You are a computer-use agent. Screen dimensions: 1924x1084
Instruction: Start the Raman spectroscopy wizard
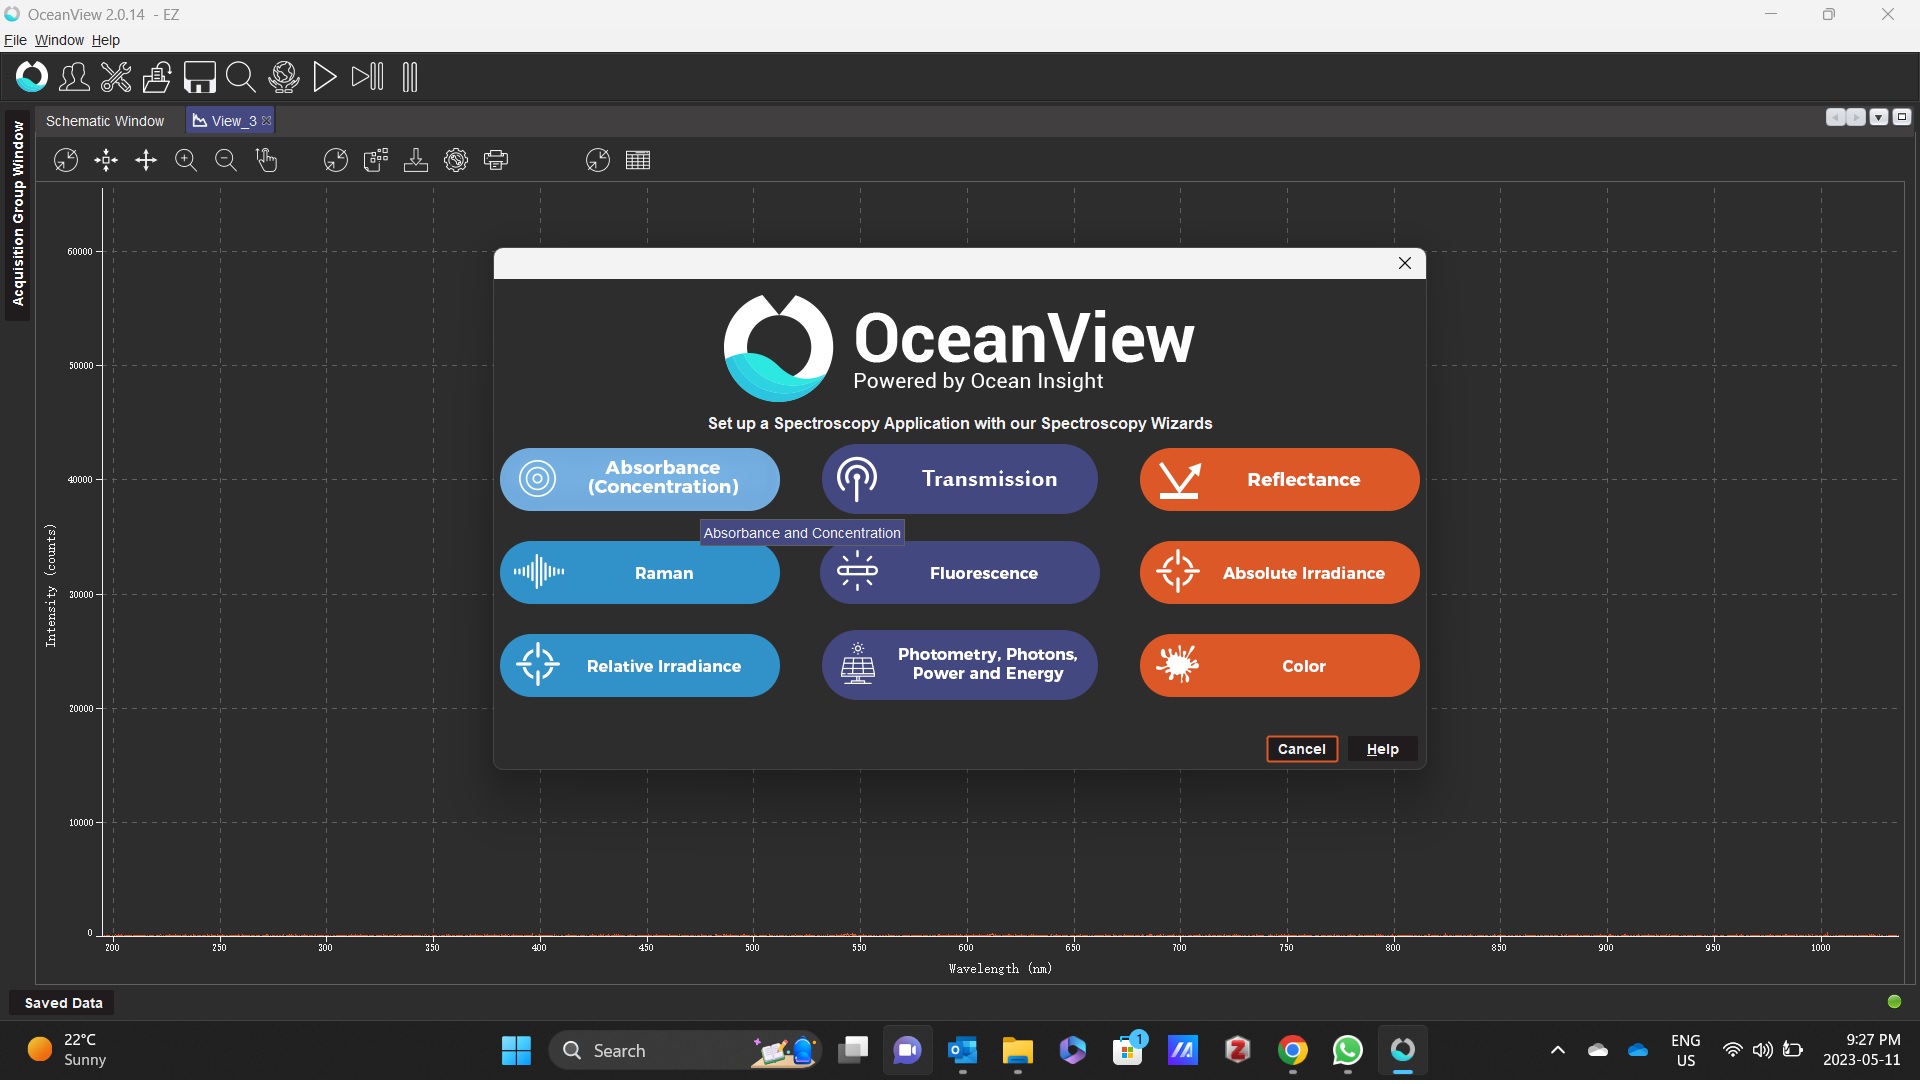(x=640, y=574)
